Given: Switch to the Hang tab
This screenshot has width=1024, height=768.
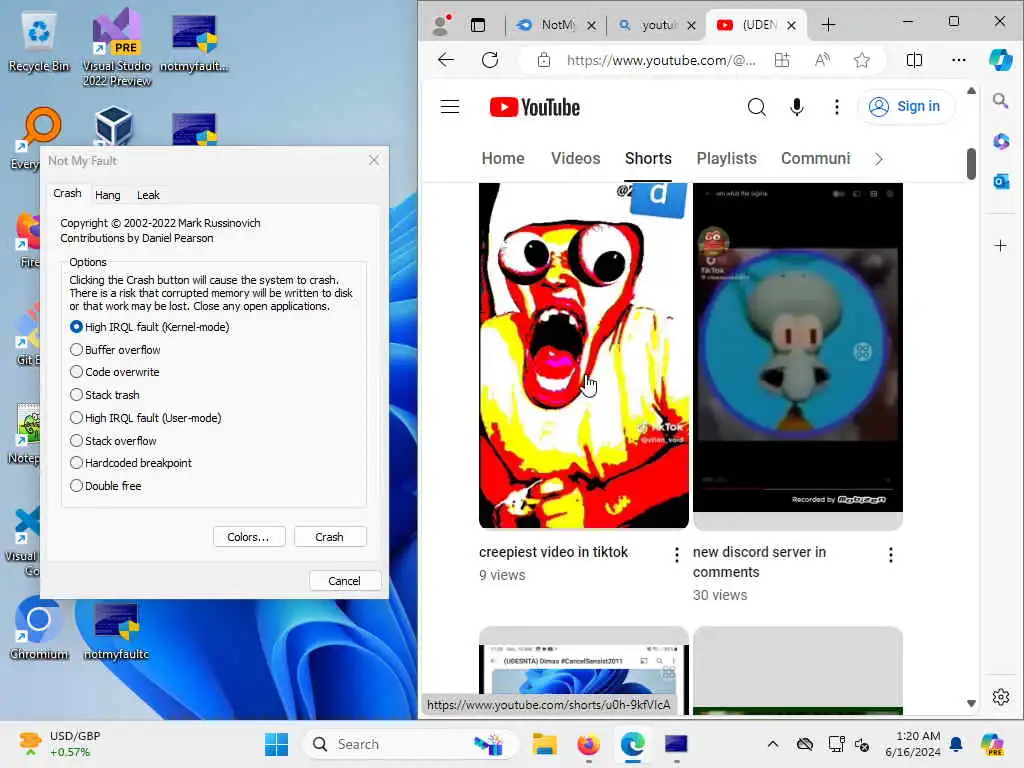Looking at the screenshot, I should click(108, 195).
